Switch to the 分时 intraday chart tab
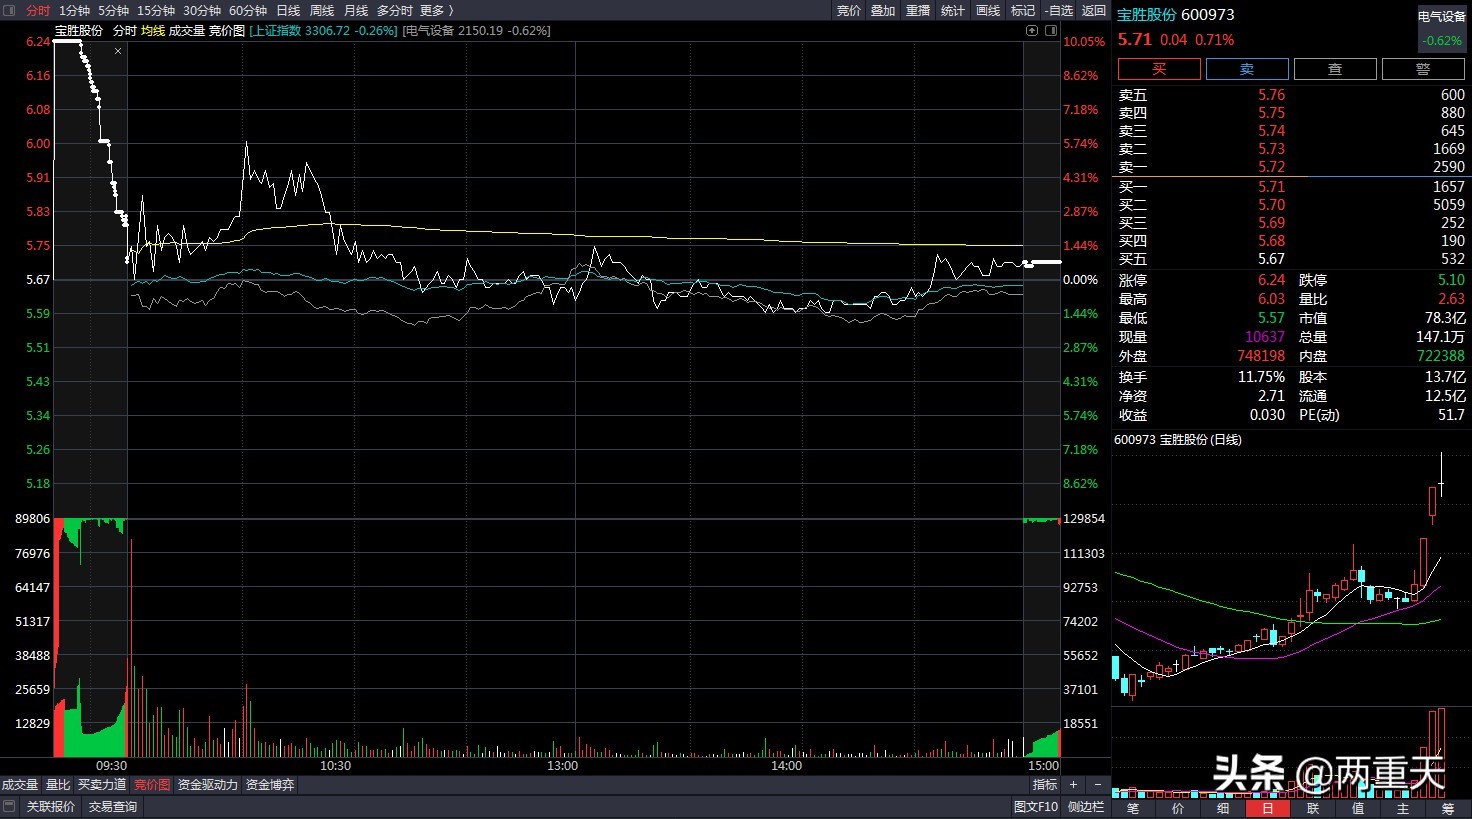This screenshot has height=819, width=1472. click(38, 10)
